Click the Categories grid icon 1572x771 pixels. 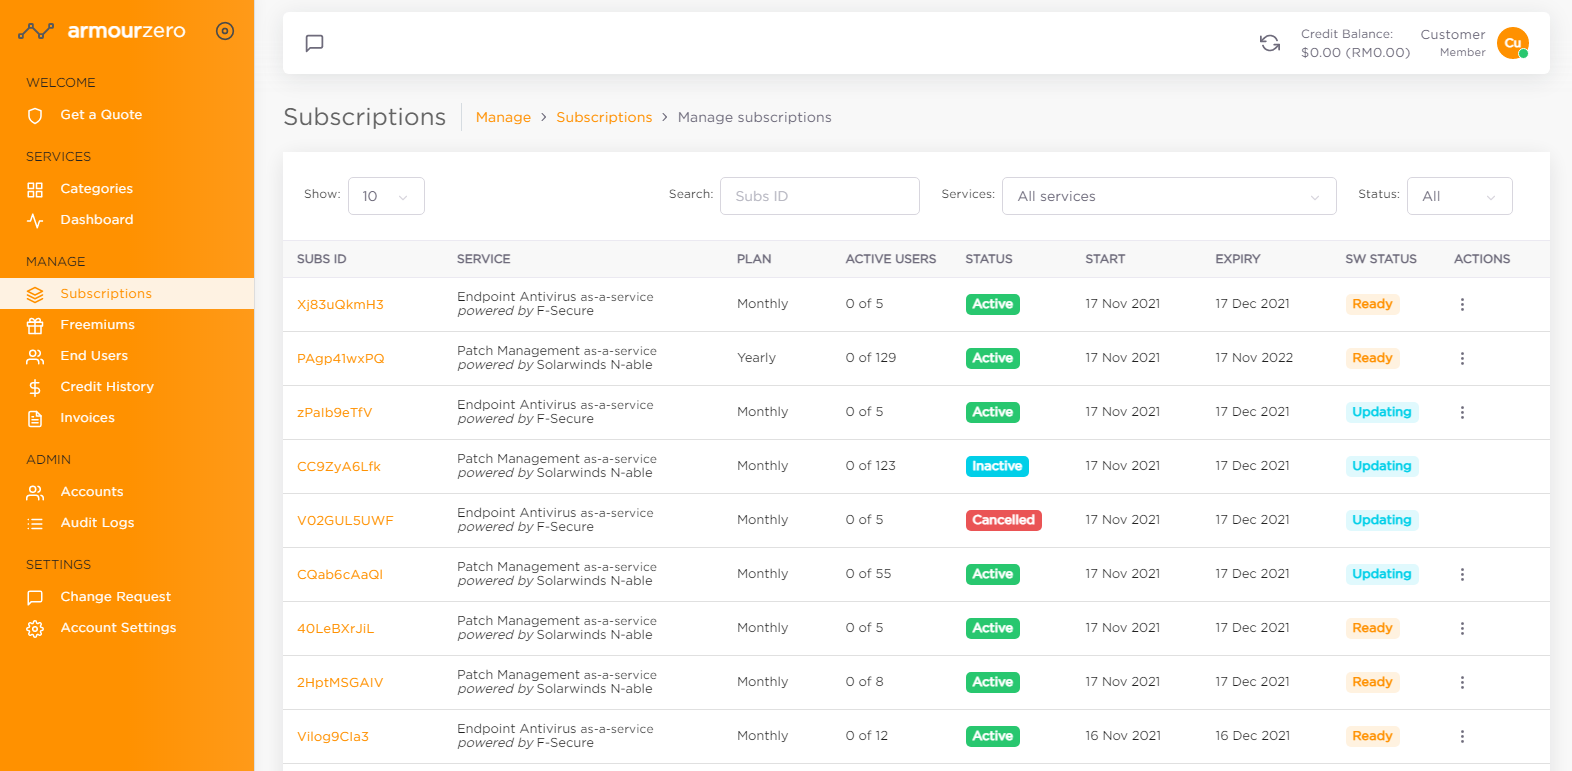tap(35, 189)
